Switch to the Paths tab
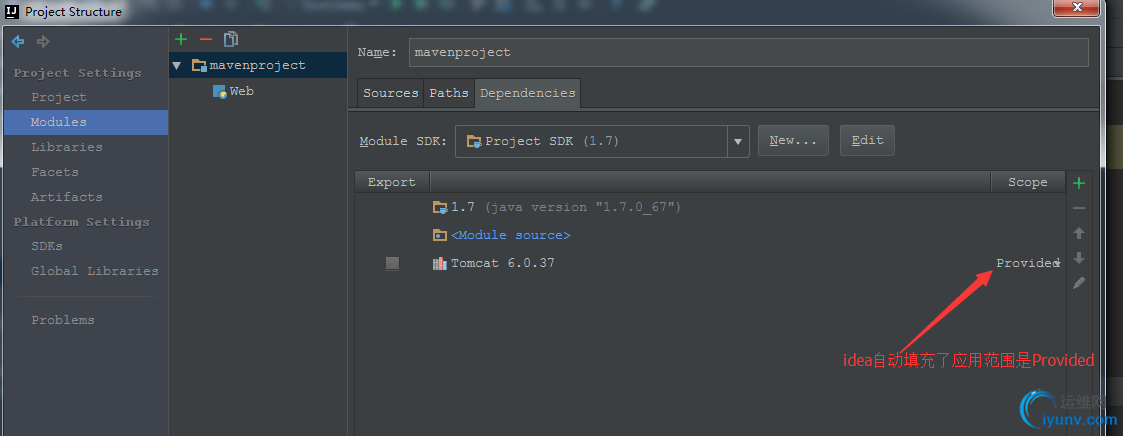The image size is (1123, 436). 449,93
